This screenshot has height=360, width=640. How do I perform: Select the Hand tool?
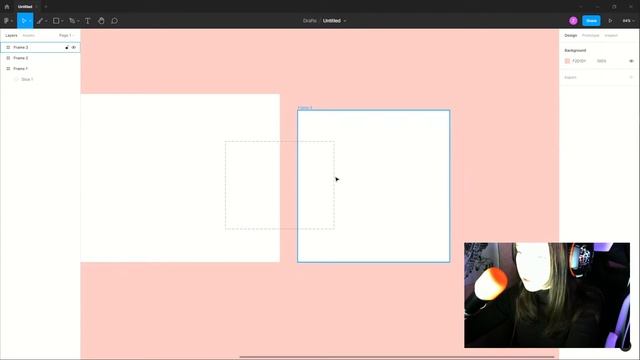101,20
